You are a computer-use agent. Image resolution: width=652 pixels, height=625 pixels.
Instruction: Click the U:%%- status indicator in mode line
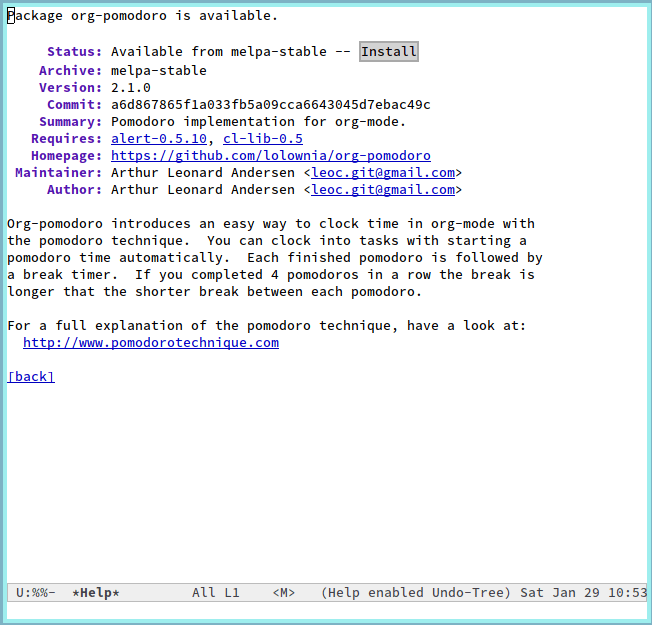[x=35, y=593]
